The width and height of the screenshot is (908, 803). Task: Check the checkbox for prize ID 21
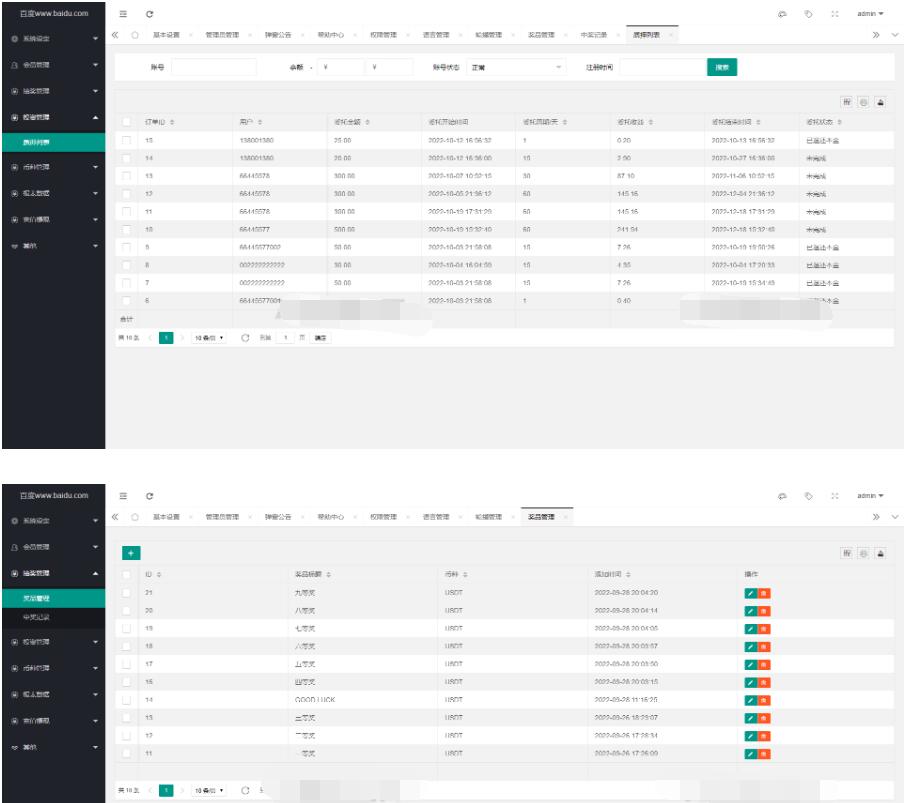(126, 593)
